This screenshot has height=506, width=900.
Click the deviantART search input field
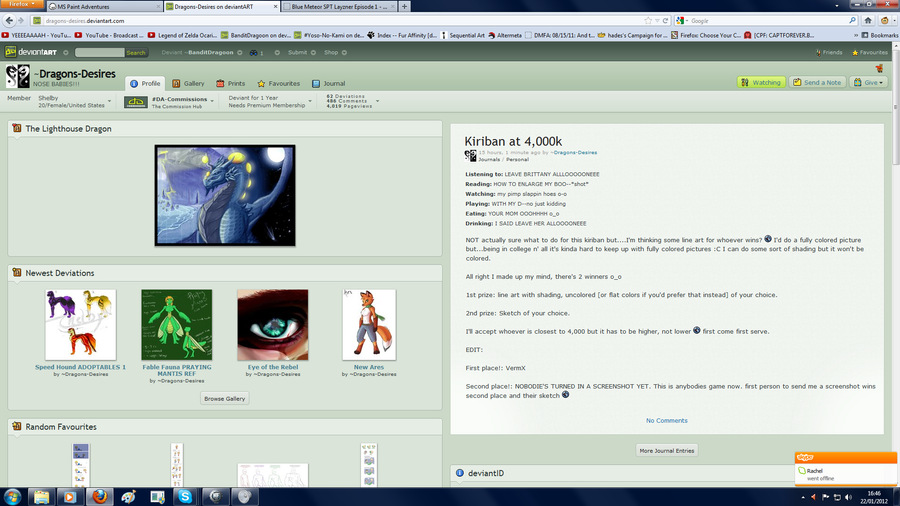[x=99, y=52]
